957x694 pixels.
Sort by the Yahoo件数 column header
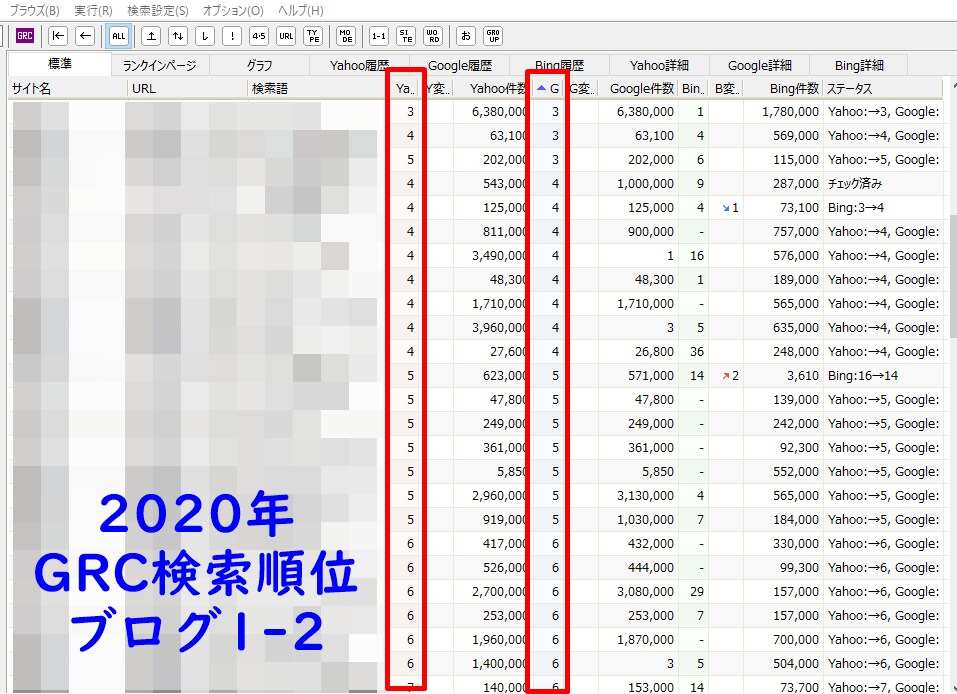(493, 89)
